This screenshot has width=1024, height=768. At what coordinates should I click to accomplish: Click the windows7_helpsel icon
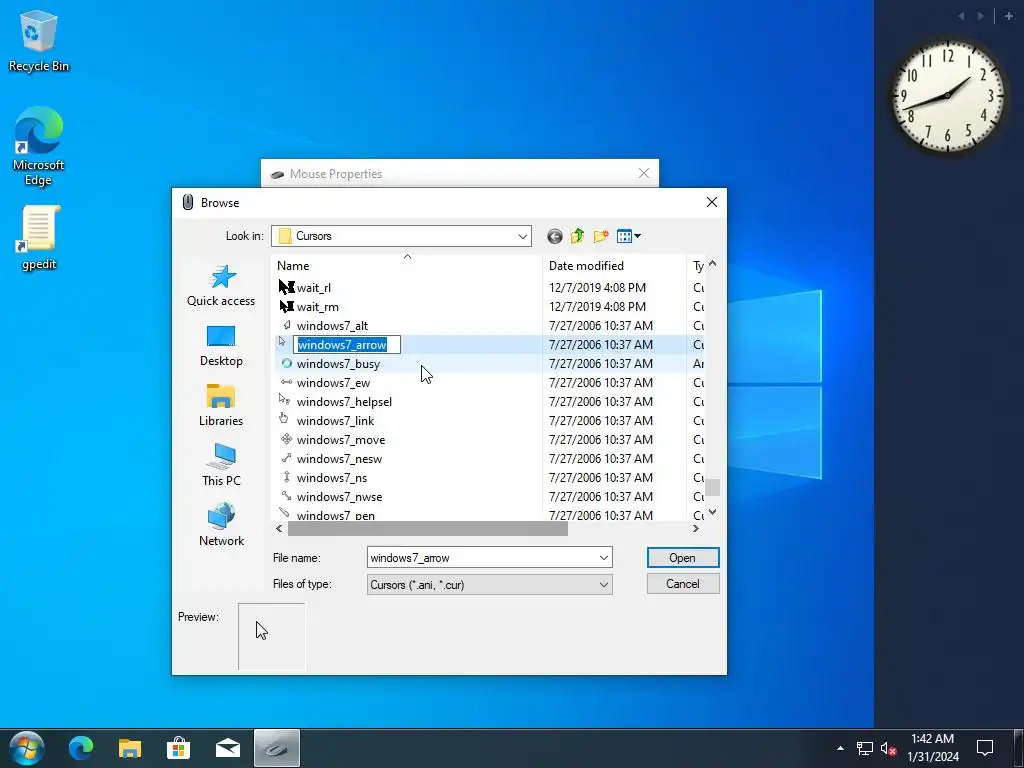coord(284,399)
